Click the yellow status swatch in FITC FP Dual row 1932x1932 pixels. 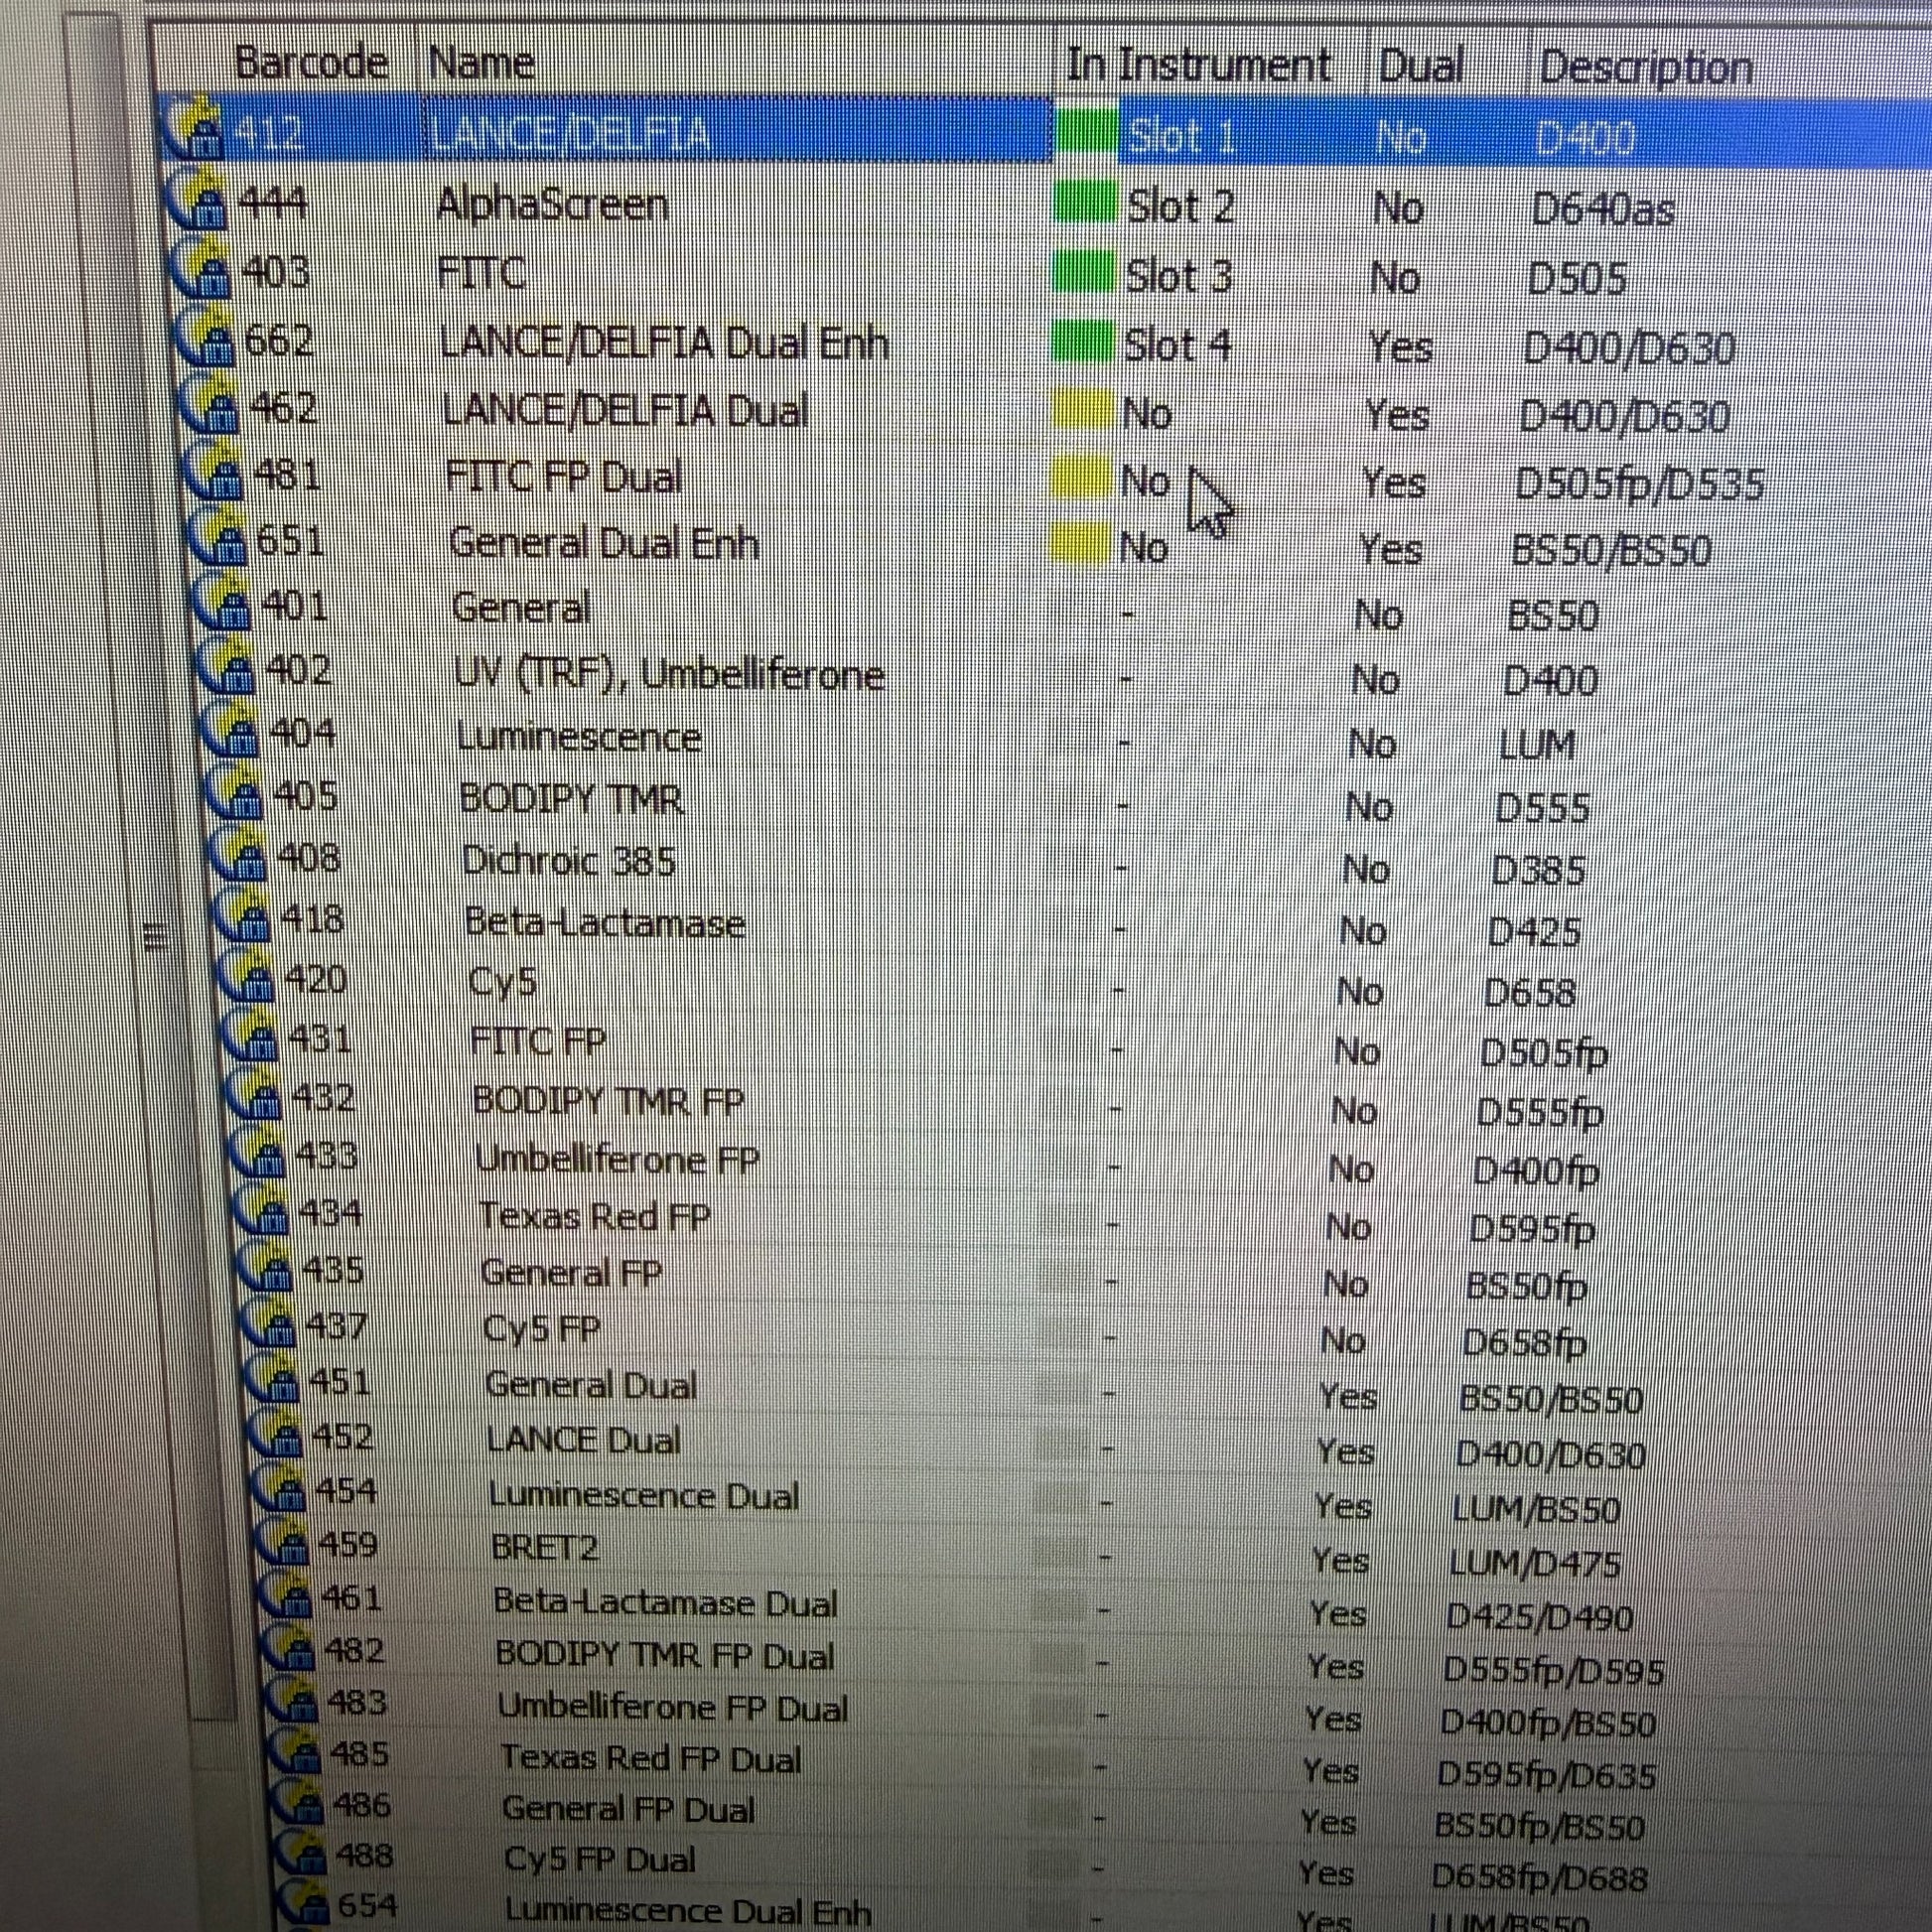[1081, 477]
